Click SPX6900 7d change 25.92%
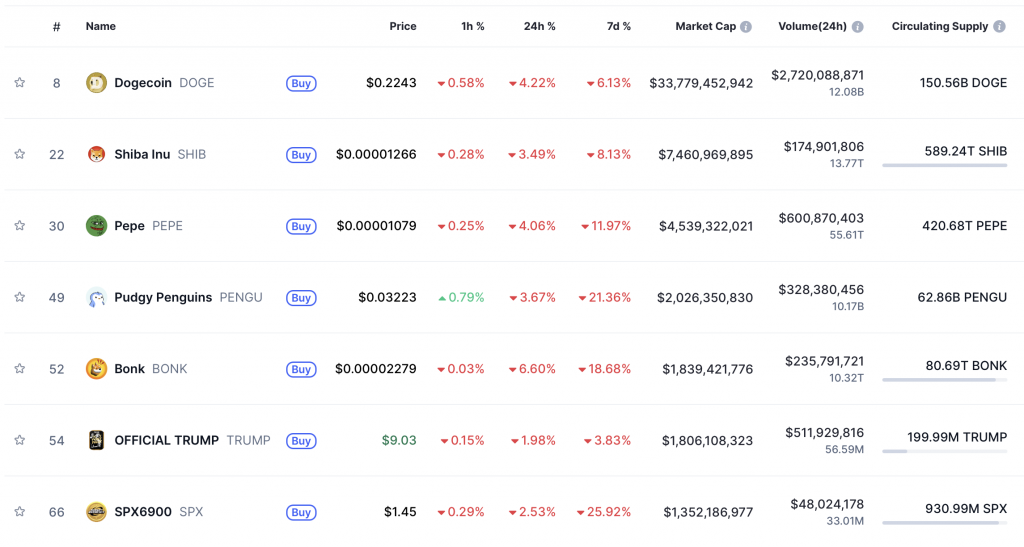This screenshot has height=547, width=1024. tap(603, 512)
